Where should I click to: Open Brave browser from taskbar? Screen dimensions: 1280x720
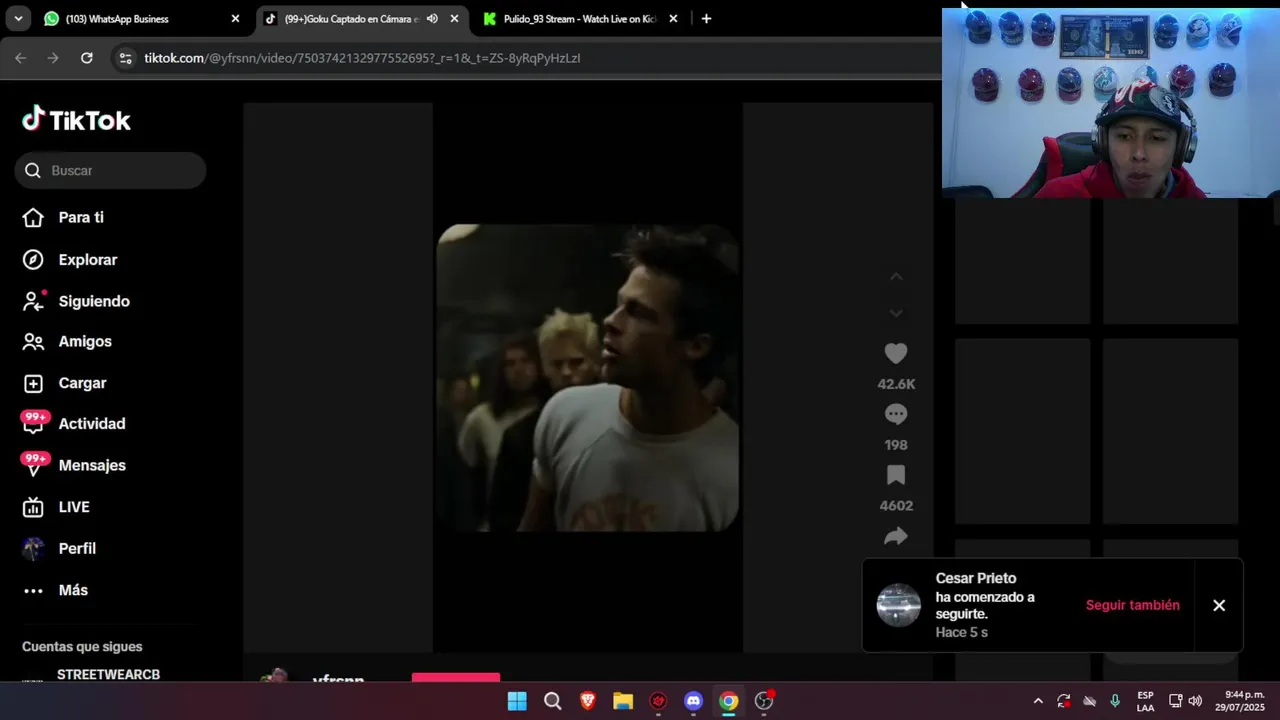(x=587, y=701)
